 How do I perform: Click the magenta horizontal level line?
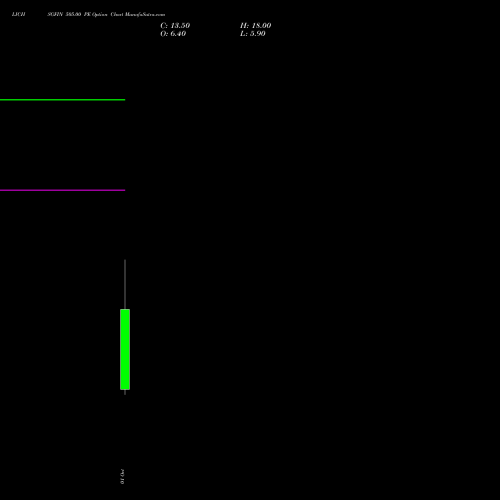point(62,190)
